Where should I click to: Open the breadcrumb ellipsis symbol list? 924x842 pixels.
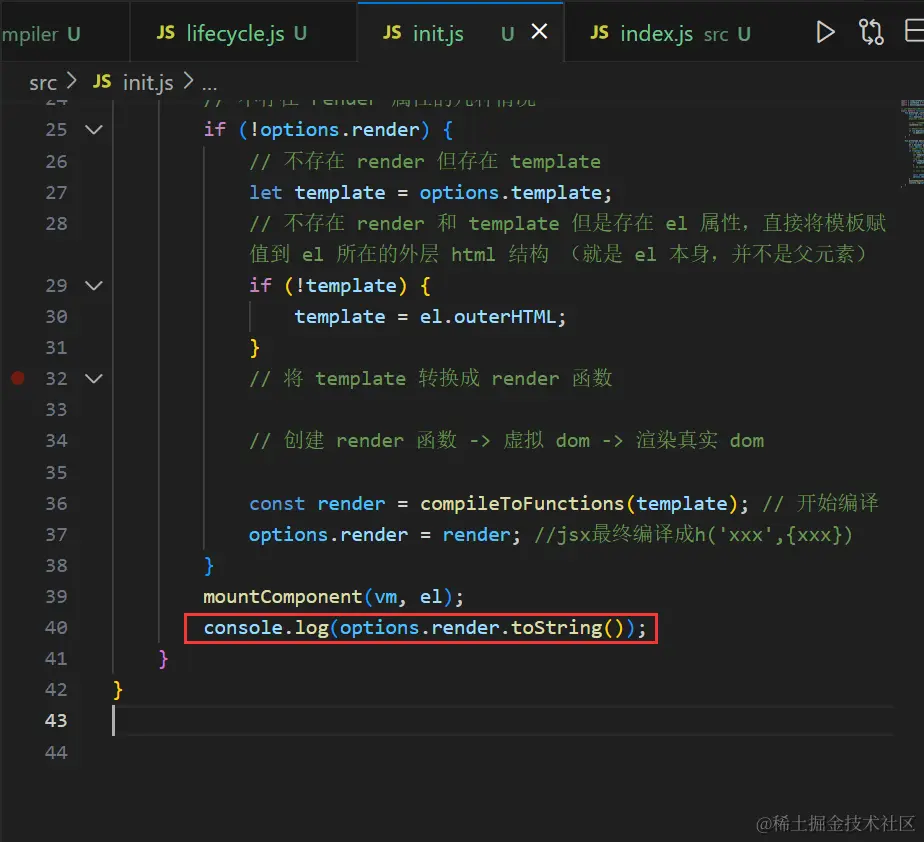(209, 84)
